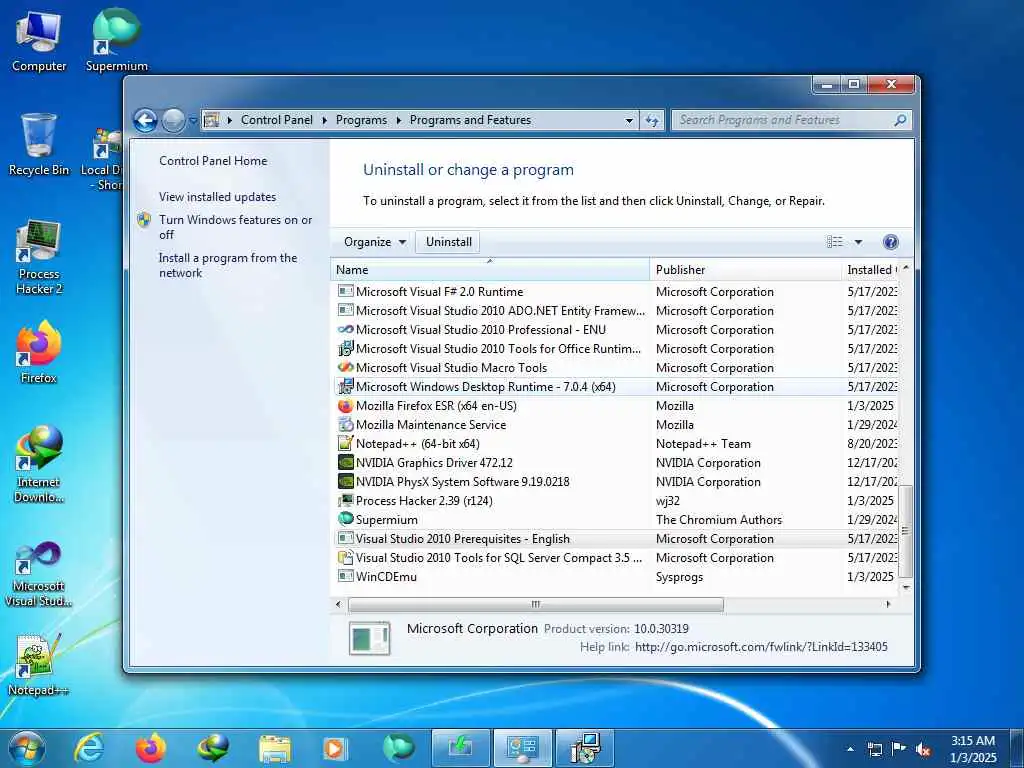Show hidden tray icons arrow
Screen dimensions: 1024x768
[x=850, y=750]
